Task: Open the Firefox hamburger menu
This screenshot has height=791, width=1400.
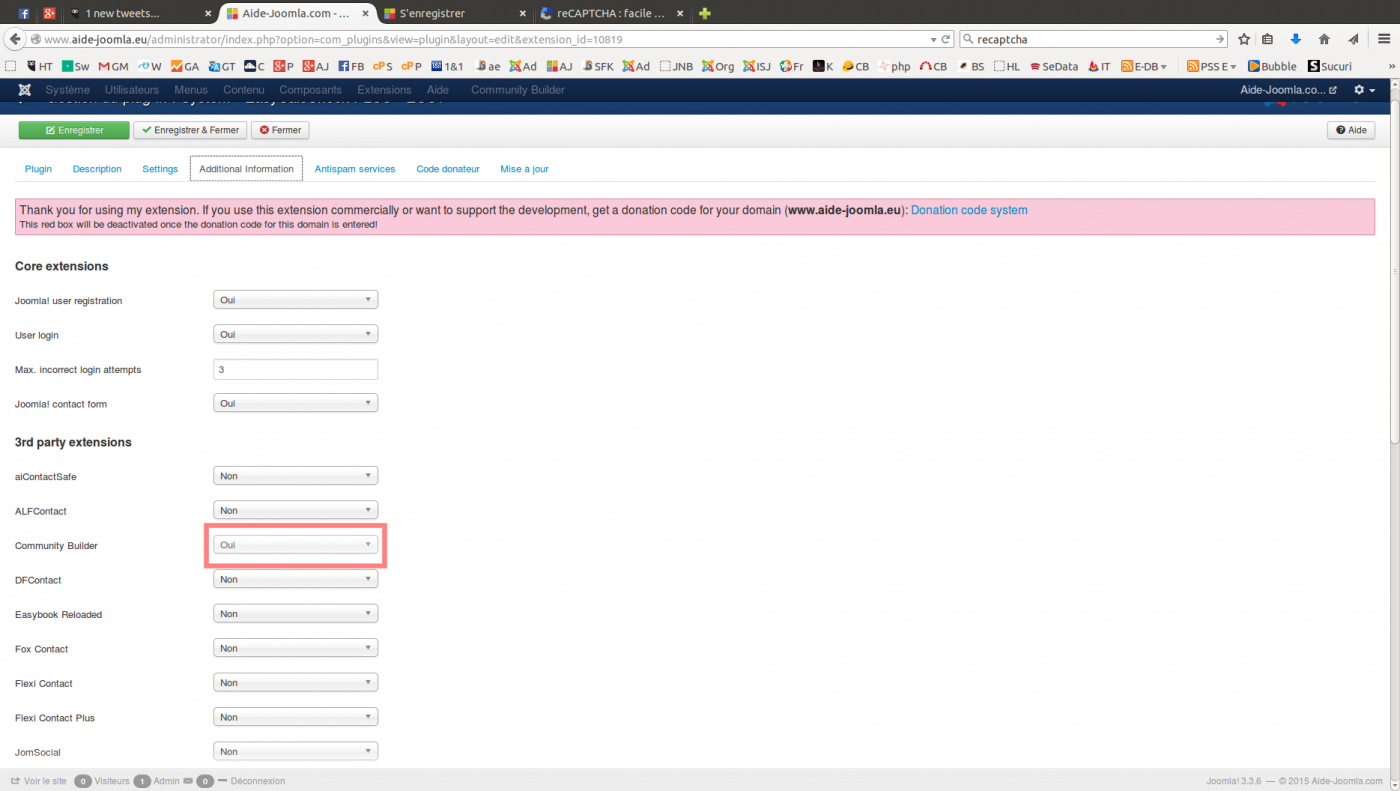Action: pyautogui.click(x=1383, y=39)
